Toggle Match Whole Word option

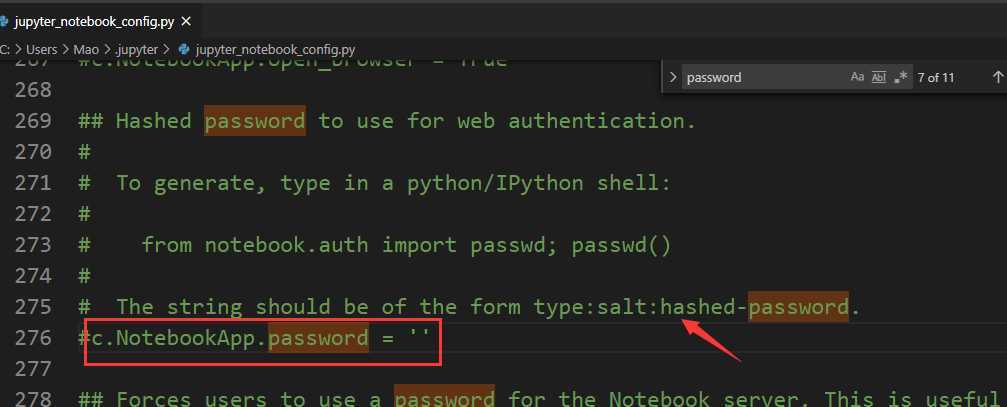pyautogui.click(x=879, y=77)
